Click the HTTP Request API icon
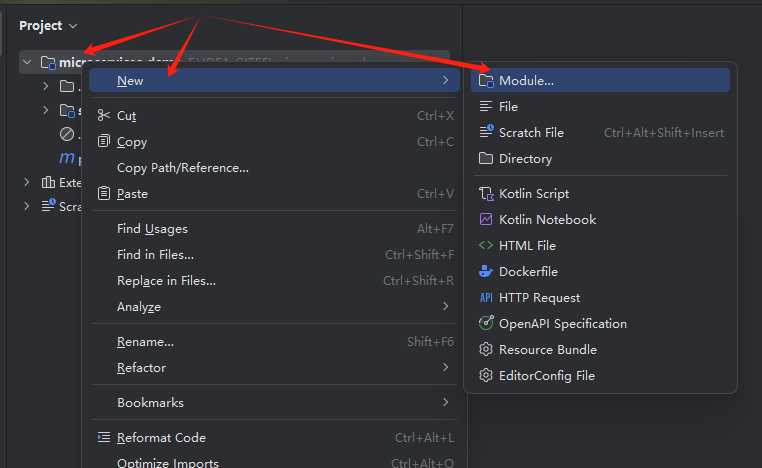 click(486, 298)
